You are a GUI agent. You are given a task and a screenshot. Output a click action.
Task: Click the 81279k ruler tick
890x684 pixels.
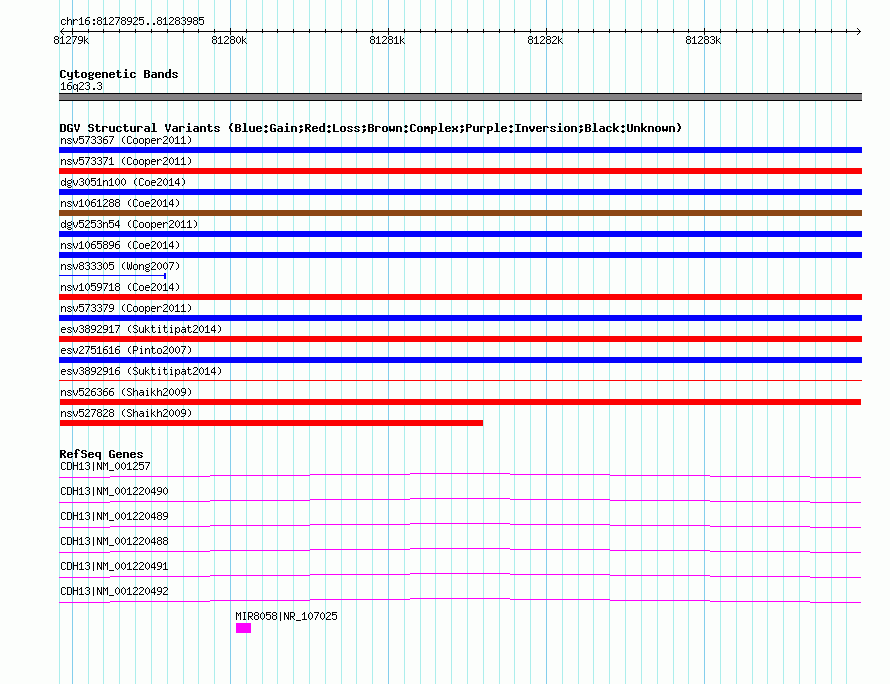71,40
